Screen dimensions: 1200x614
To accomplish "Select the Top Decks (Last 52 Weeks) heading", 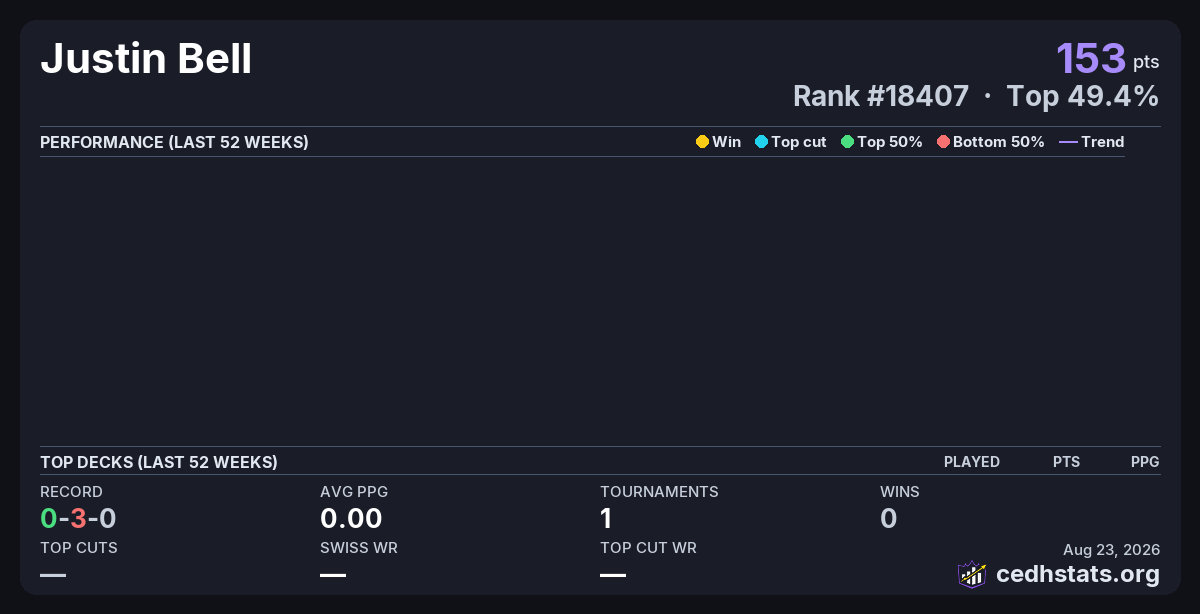I will pyautogui.click(x=159, y=462).
